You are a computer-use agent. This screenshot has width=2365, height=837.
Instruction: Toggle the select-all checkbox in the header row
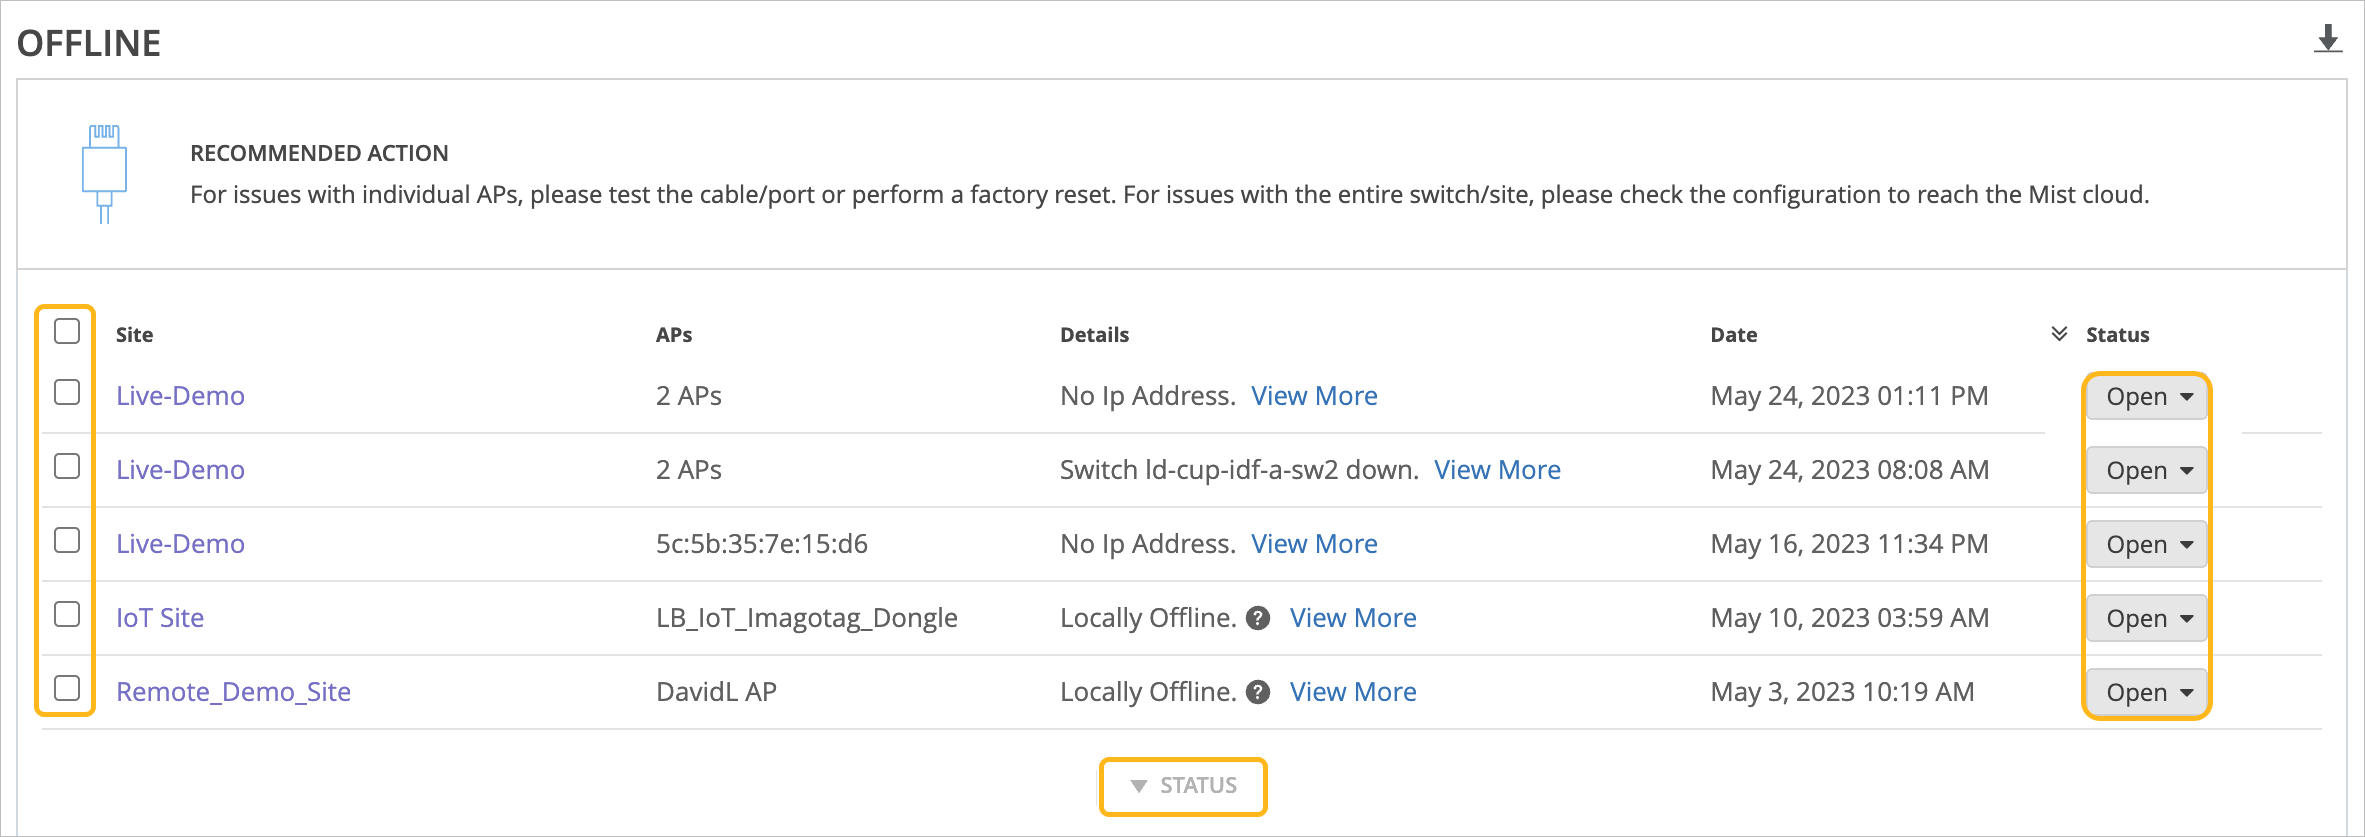point(67,331)
